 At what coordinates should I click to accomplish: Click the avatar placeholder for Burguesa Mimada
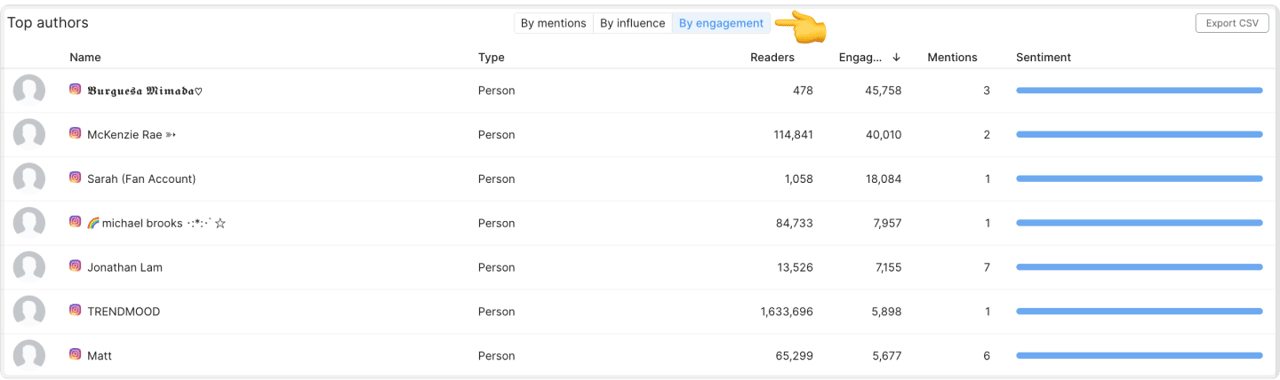coord(29,91)
